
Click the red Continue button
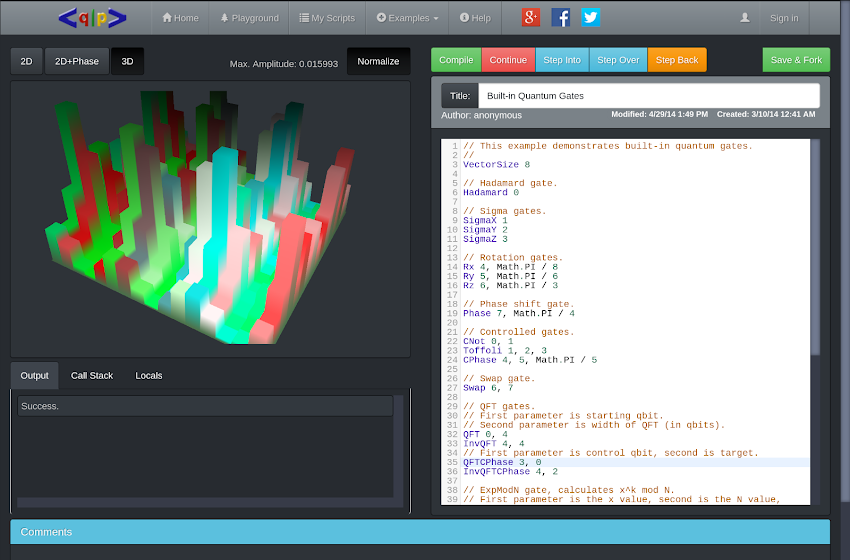click(508, 60)
